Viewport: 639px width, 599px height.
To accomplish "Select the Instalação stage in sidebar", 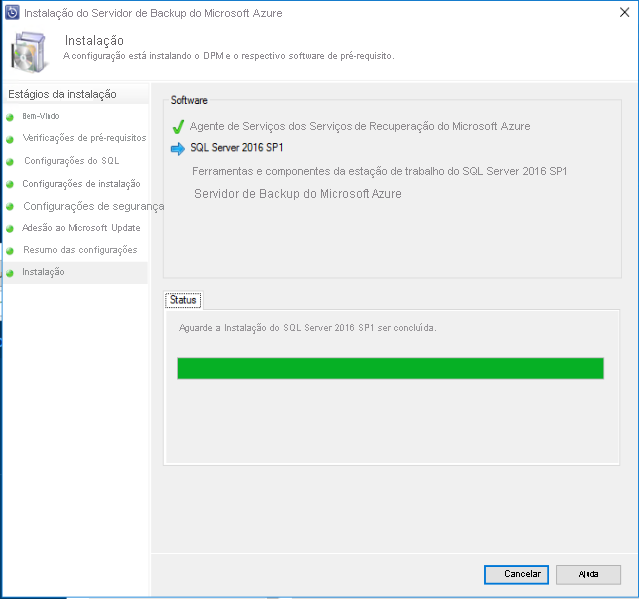I will [x=43, y=272].
